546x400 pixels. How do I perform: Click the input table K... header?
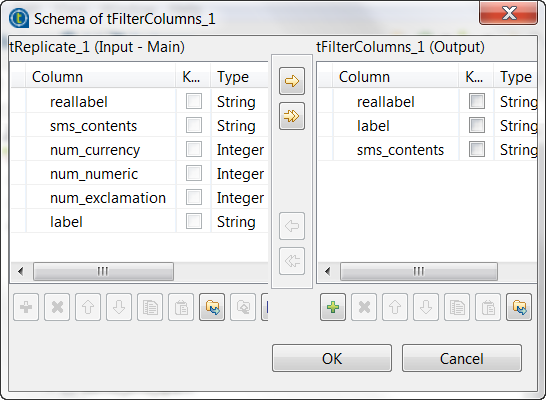tap(193, 77)
